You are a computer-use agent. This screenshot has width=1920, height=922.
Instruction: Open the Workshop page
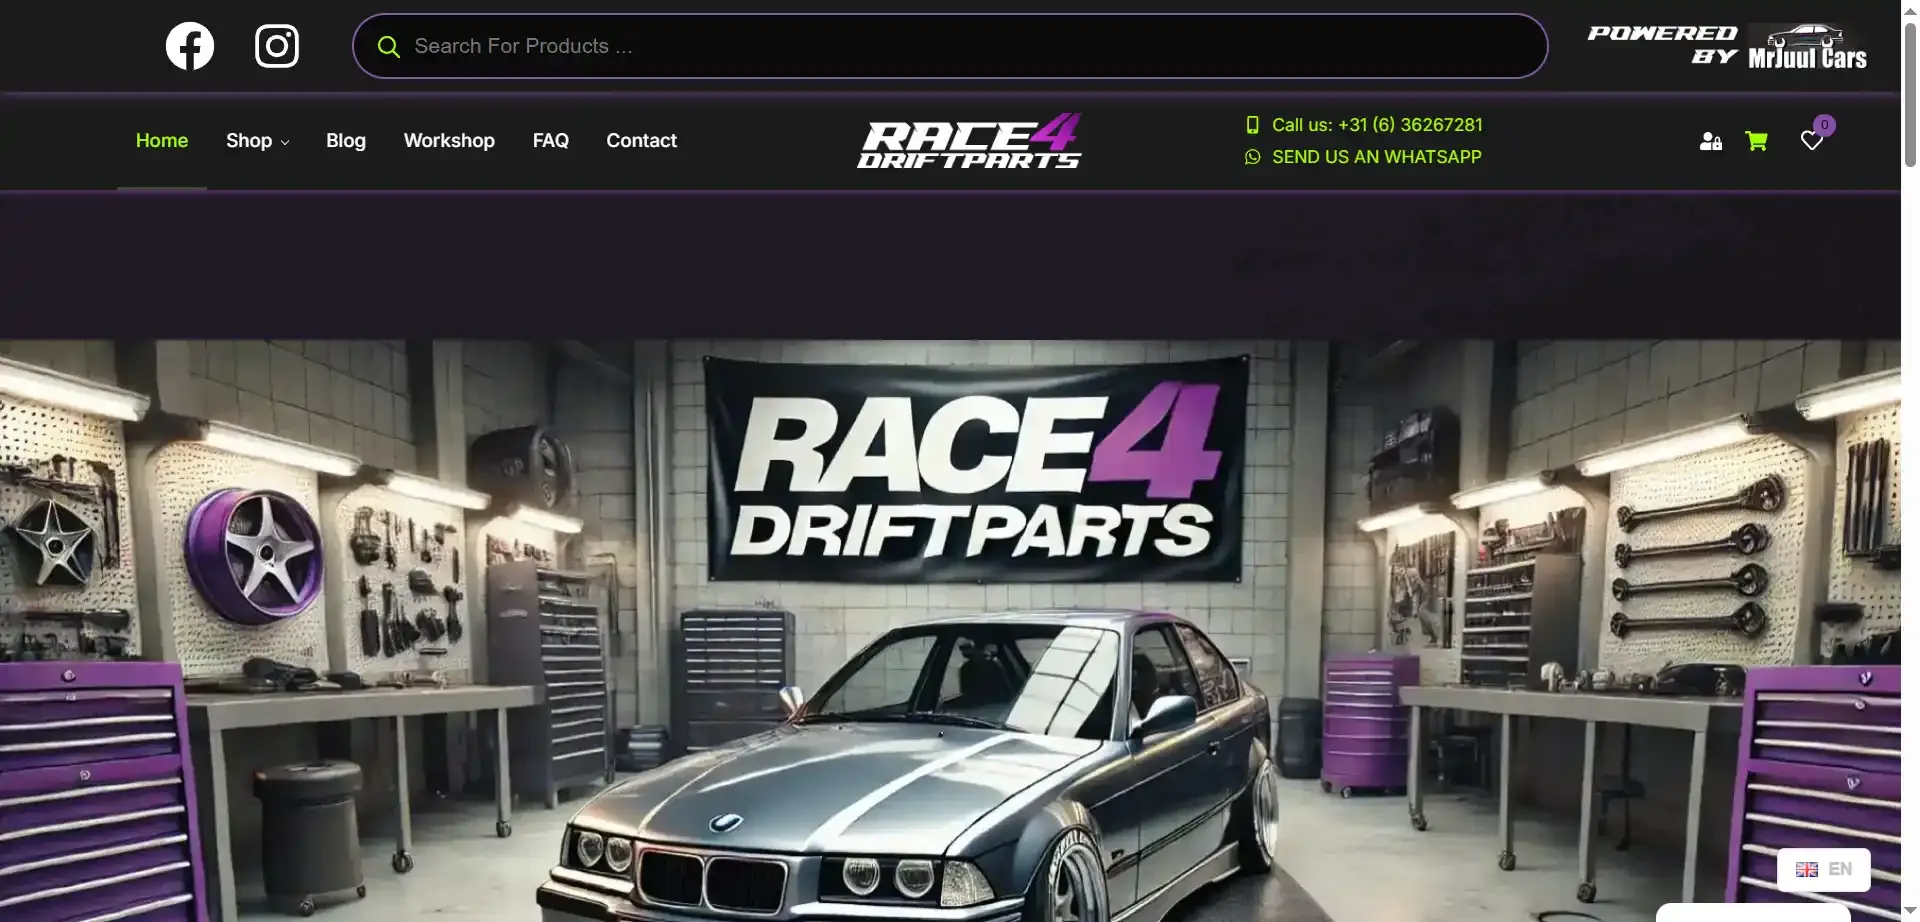(449, 141)
